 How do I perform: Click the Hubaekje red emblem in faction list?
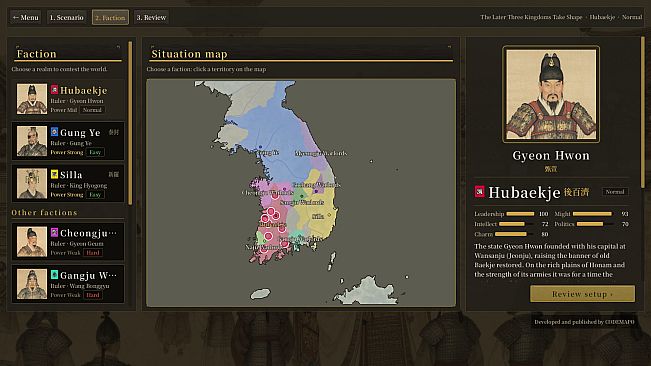point(54,90)
